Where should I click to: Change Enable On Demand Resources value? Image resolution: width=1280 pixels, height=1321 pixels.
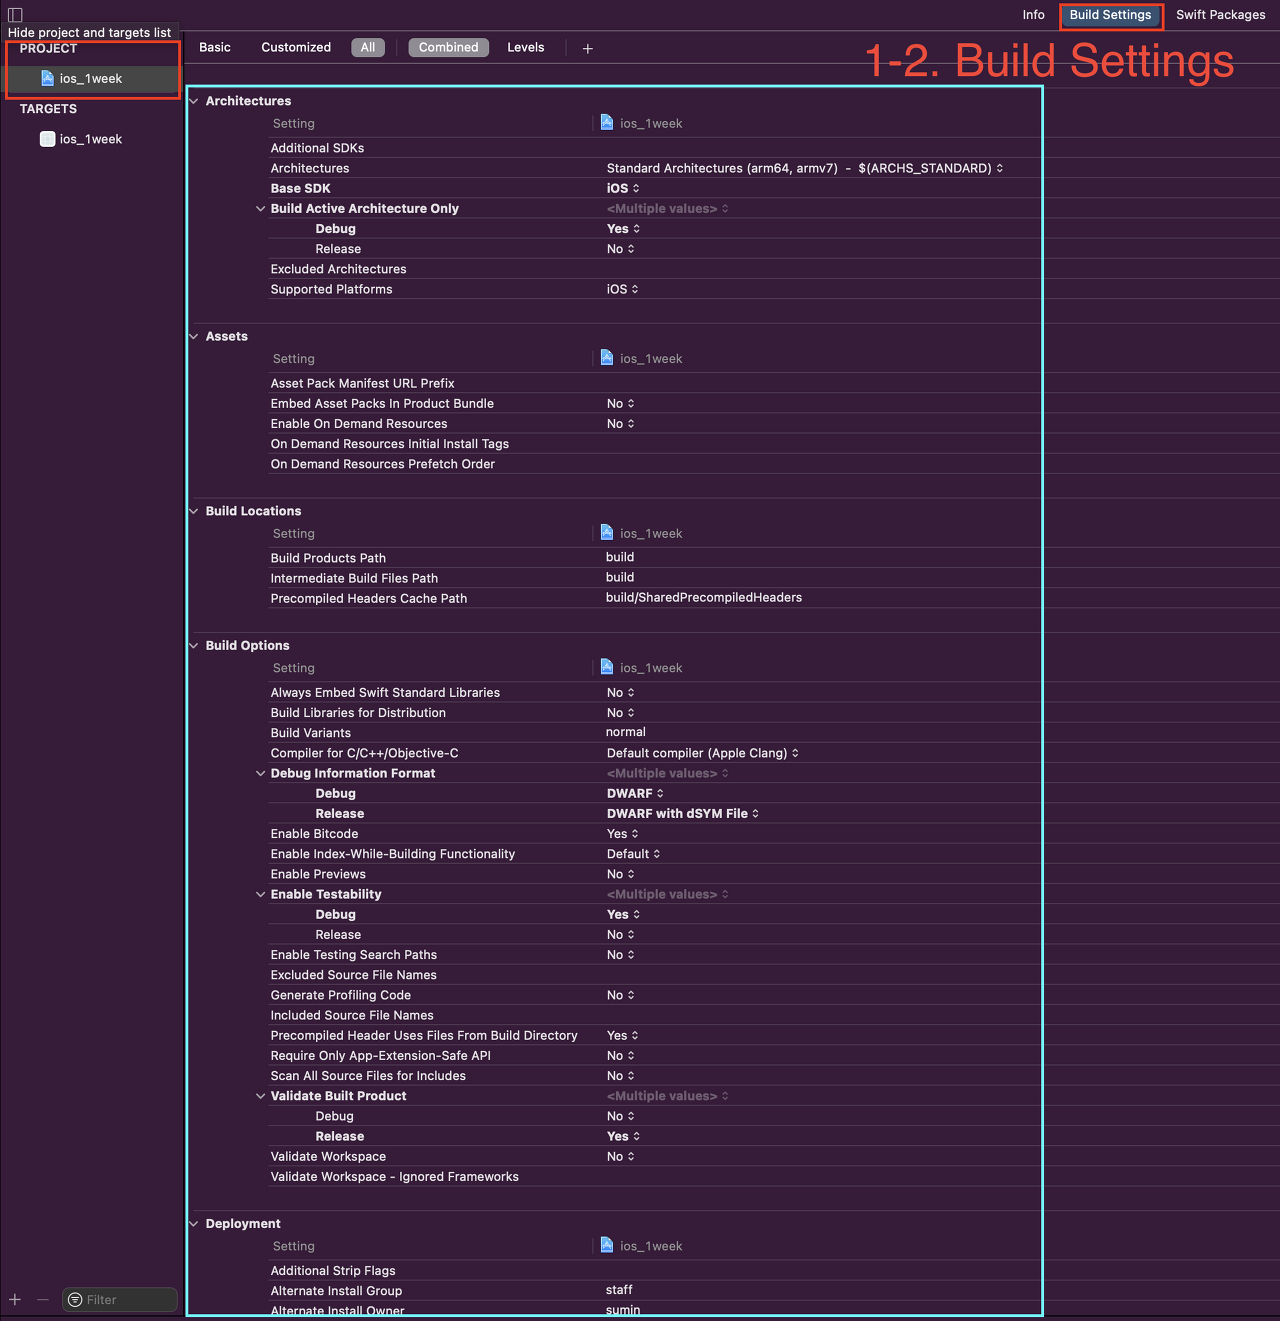(620, 424)
